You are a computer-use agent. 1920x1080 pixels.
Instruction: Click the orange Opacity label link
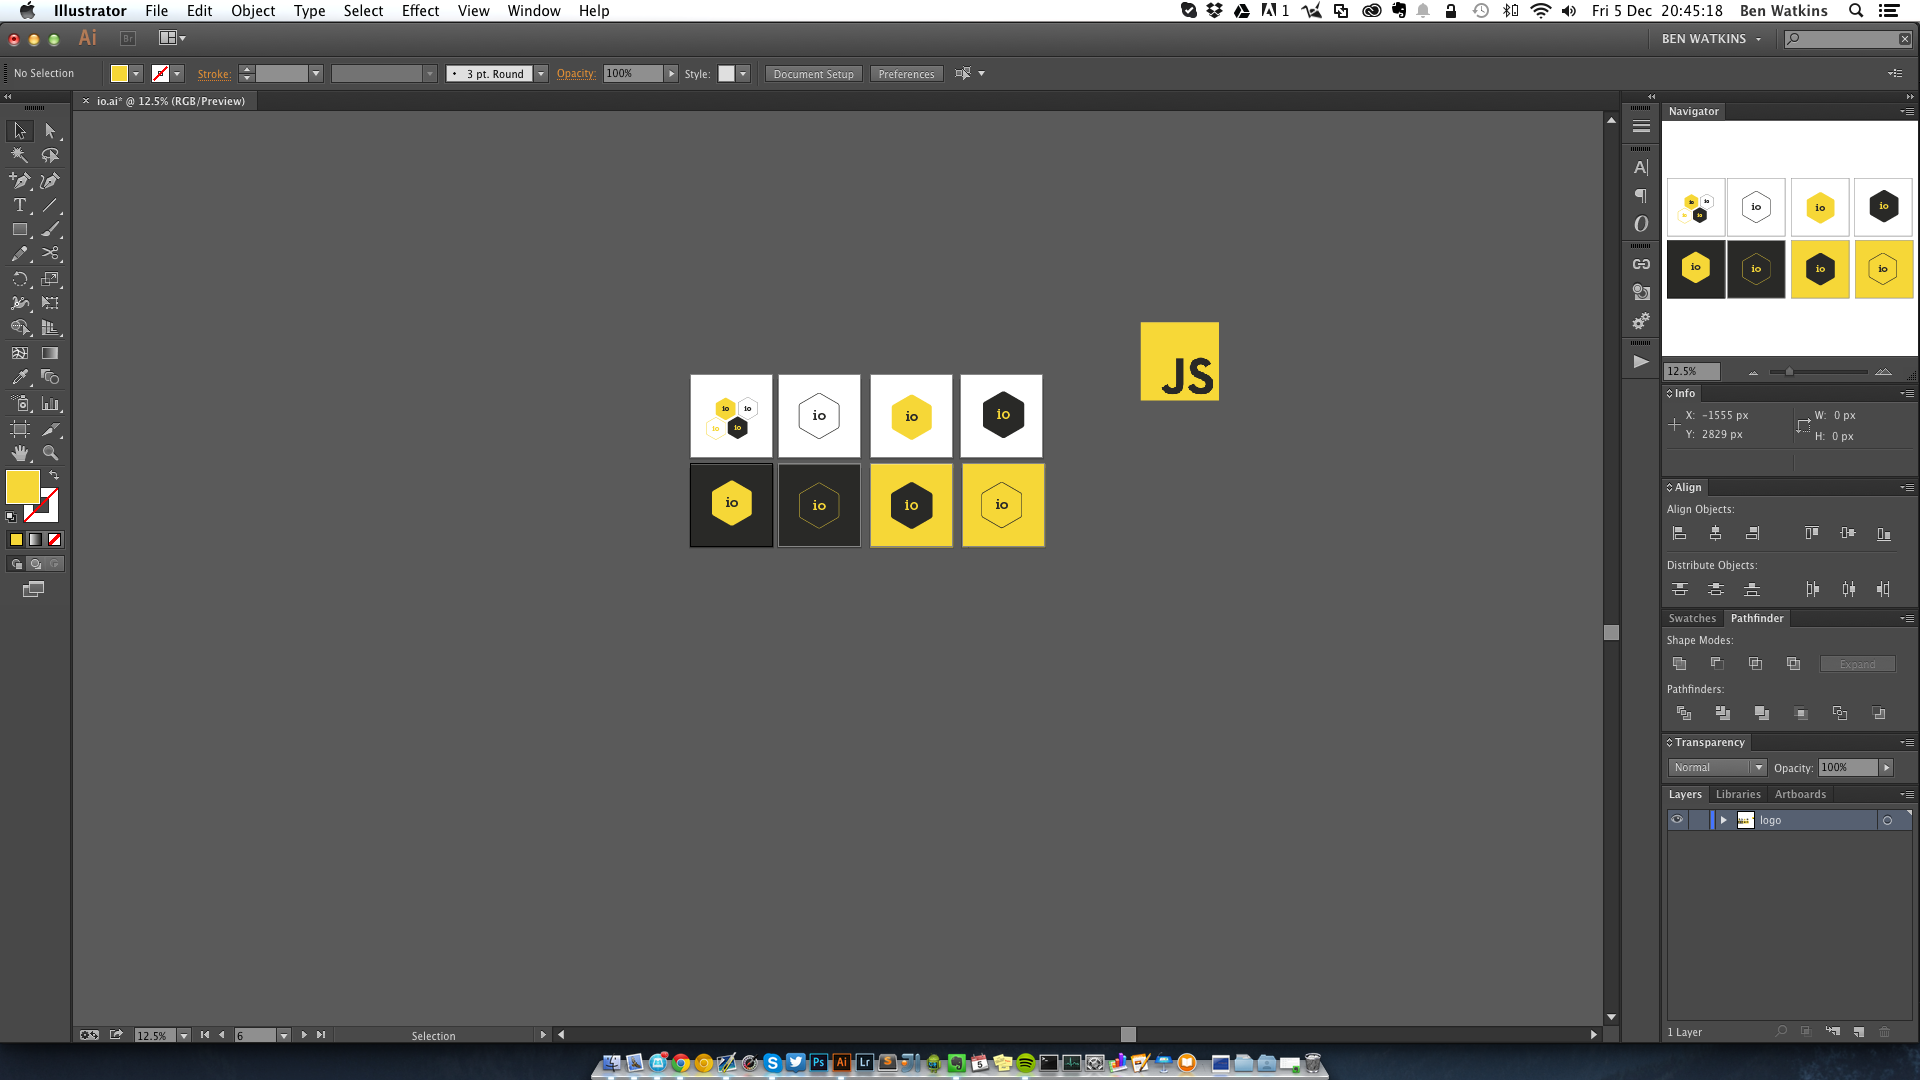pos(575,73)
